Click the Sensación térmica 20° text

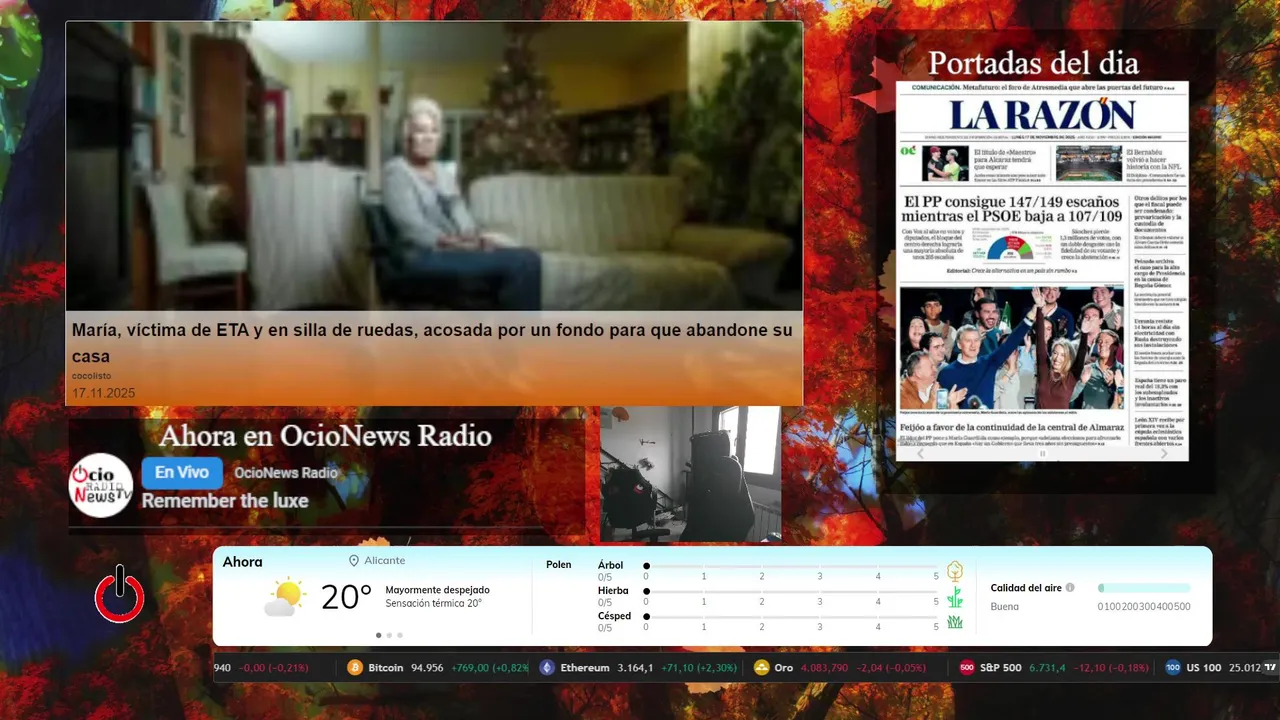pyautogui.click(x=433, y=603)
